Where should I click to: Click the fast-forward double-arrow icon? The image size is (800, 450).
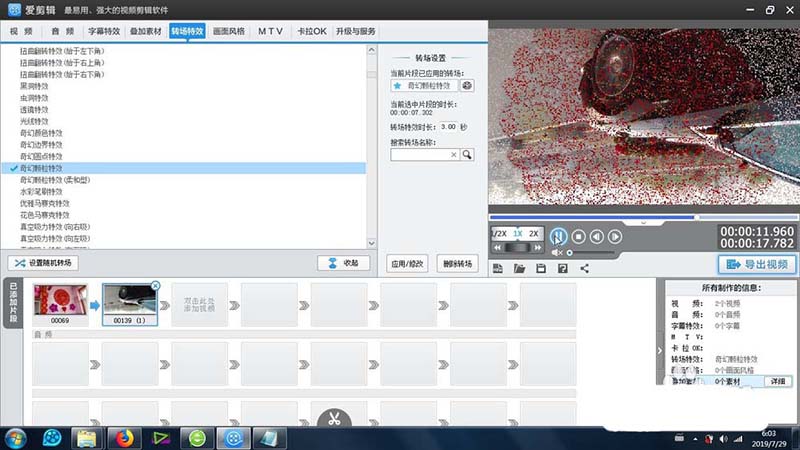point(537,247)
